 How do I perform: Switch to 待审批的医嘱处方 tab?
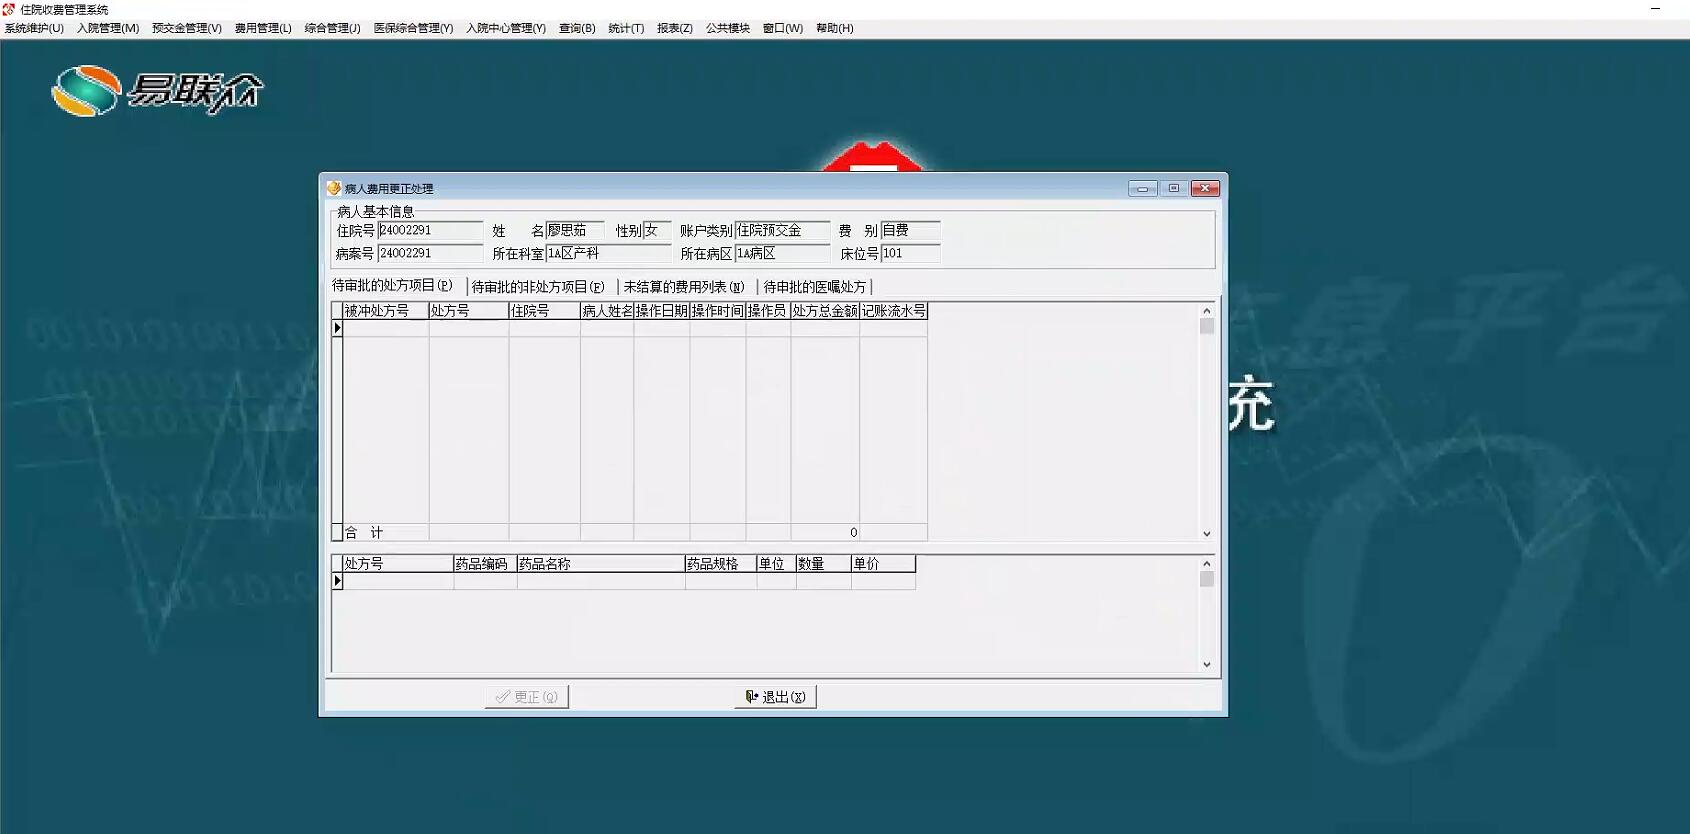coord(815,287)
